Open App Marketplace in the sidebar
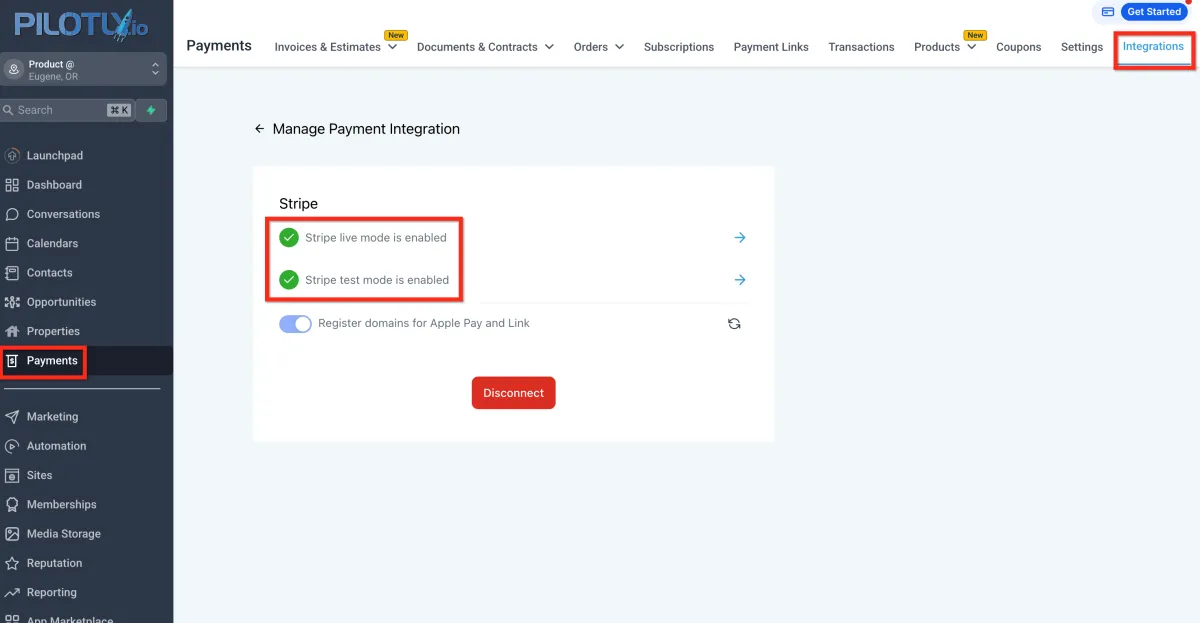1200x623 pixels. pyautogui.click(x=70, y=619)
